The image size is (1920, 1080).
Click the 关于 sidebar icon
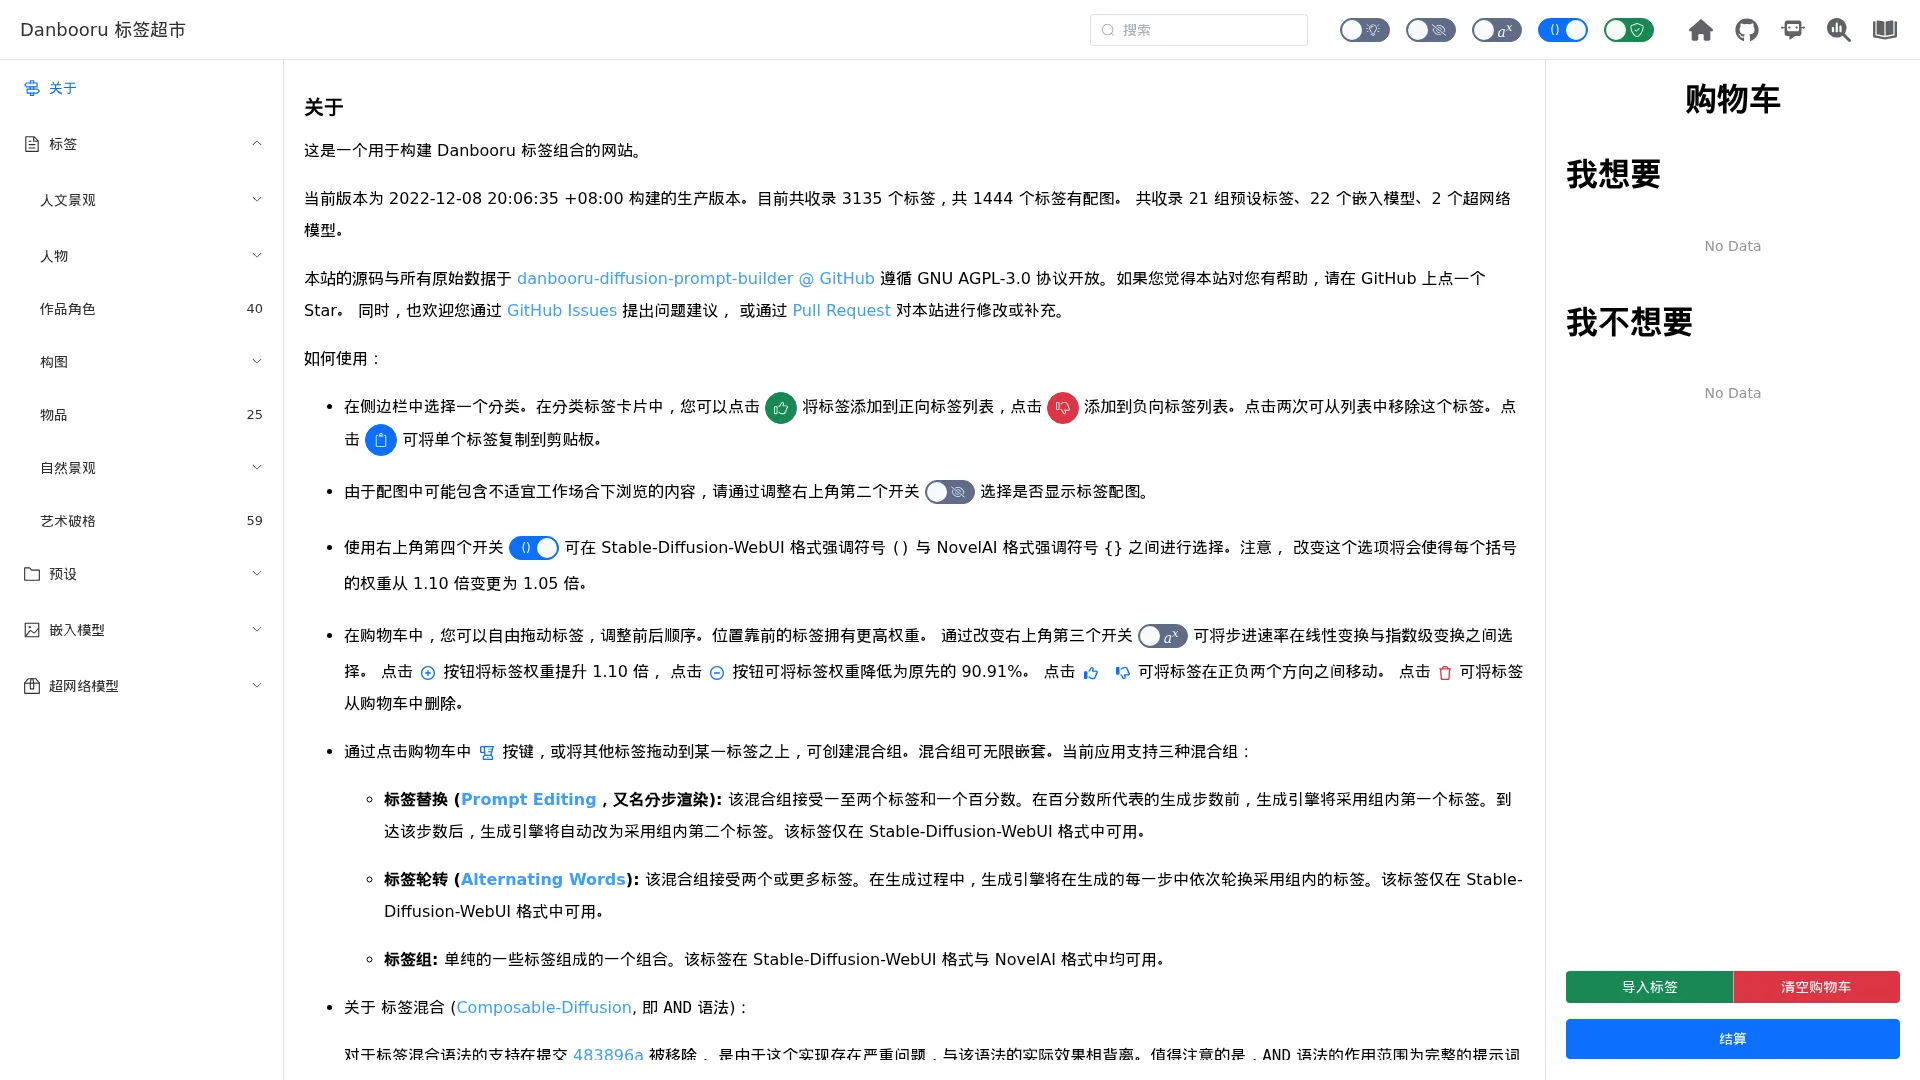point(32,88)
